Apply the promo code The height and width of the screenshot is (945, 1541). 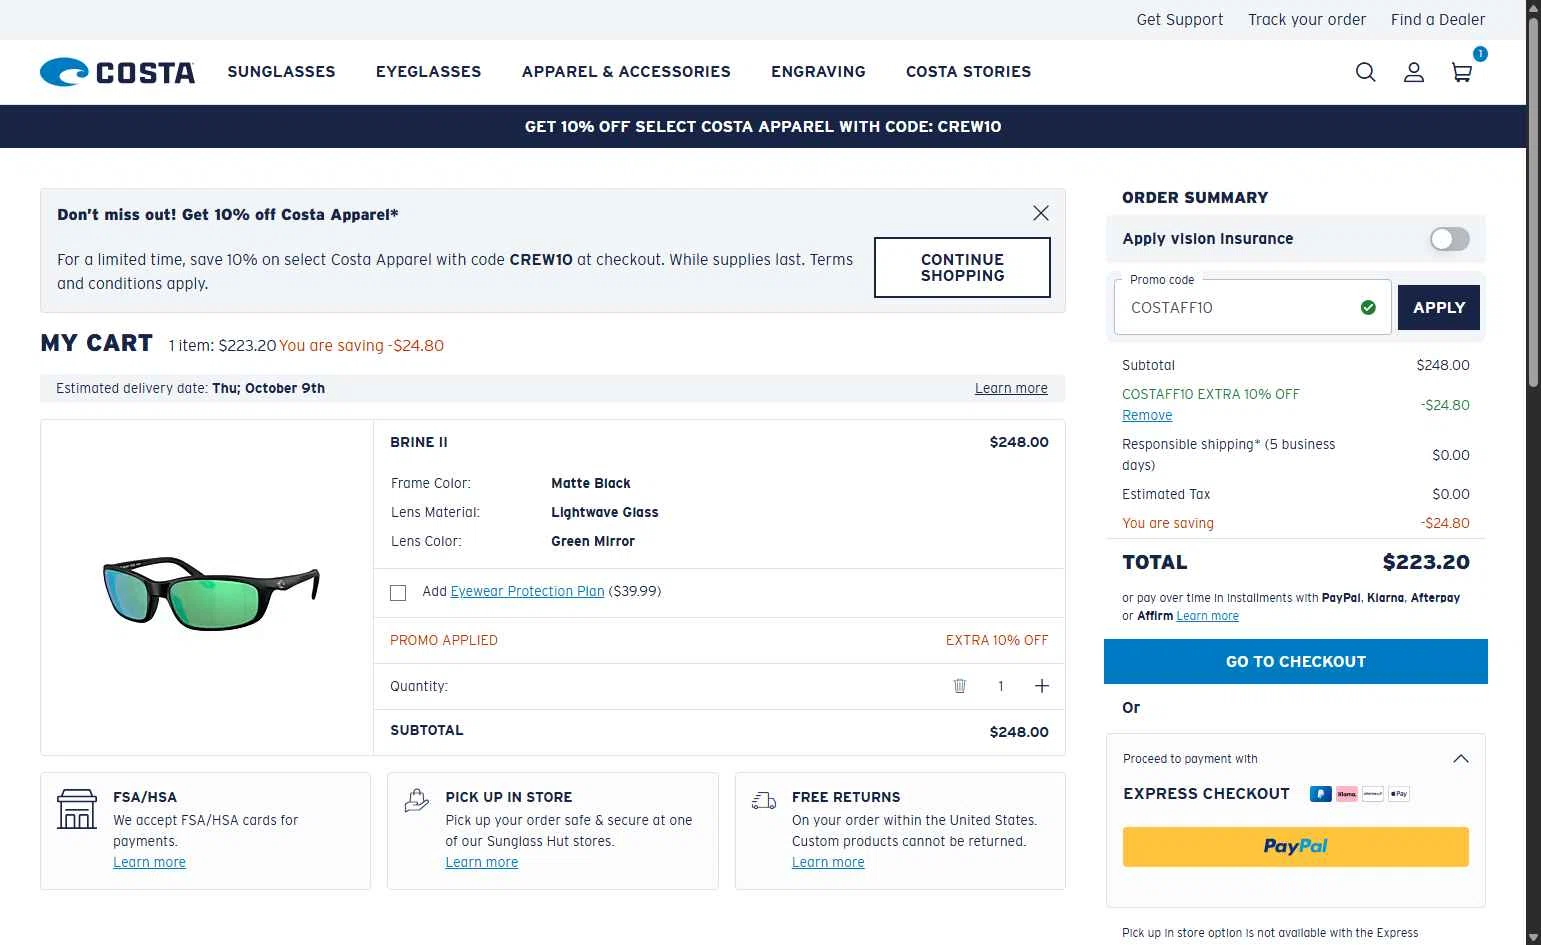pos(1438,308)
